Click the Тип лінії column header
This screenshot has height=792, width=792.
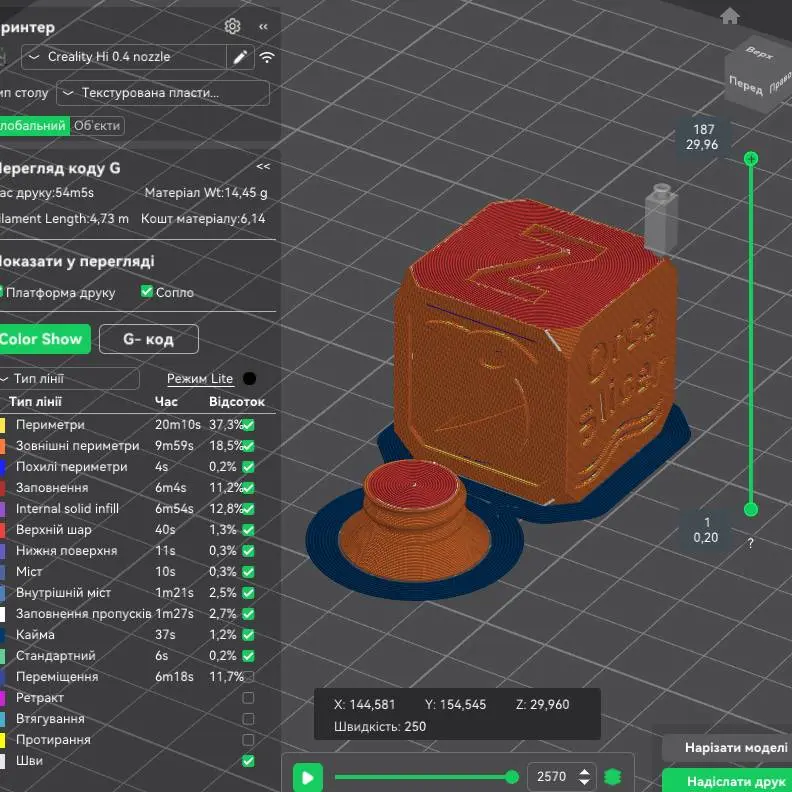point(35,402)
